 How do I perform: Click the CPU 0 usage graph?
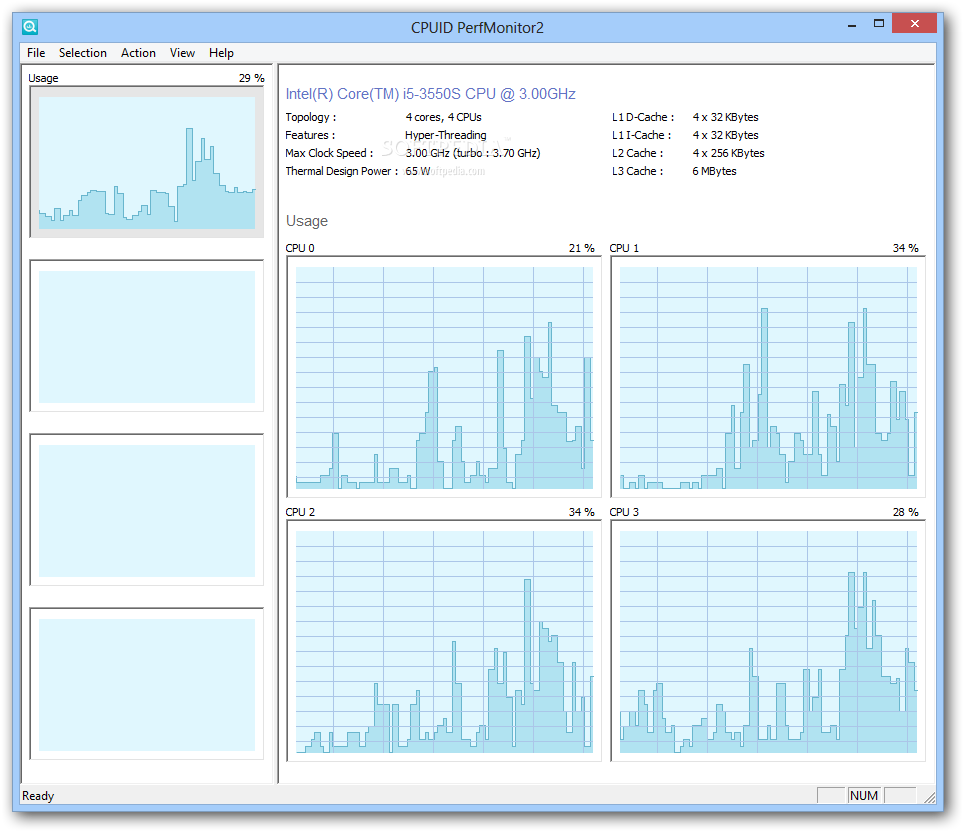tap(444, 377)
